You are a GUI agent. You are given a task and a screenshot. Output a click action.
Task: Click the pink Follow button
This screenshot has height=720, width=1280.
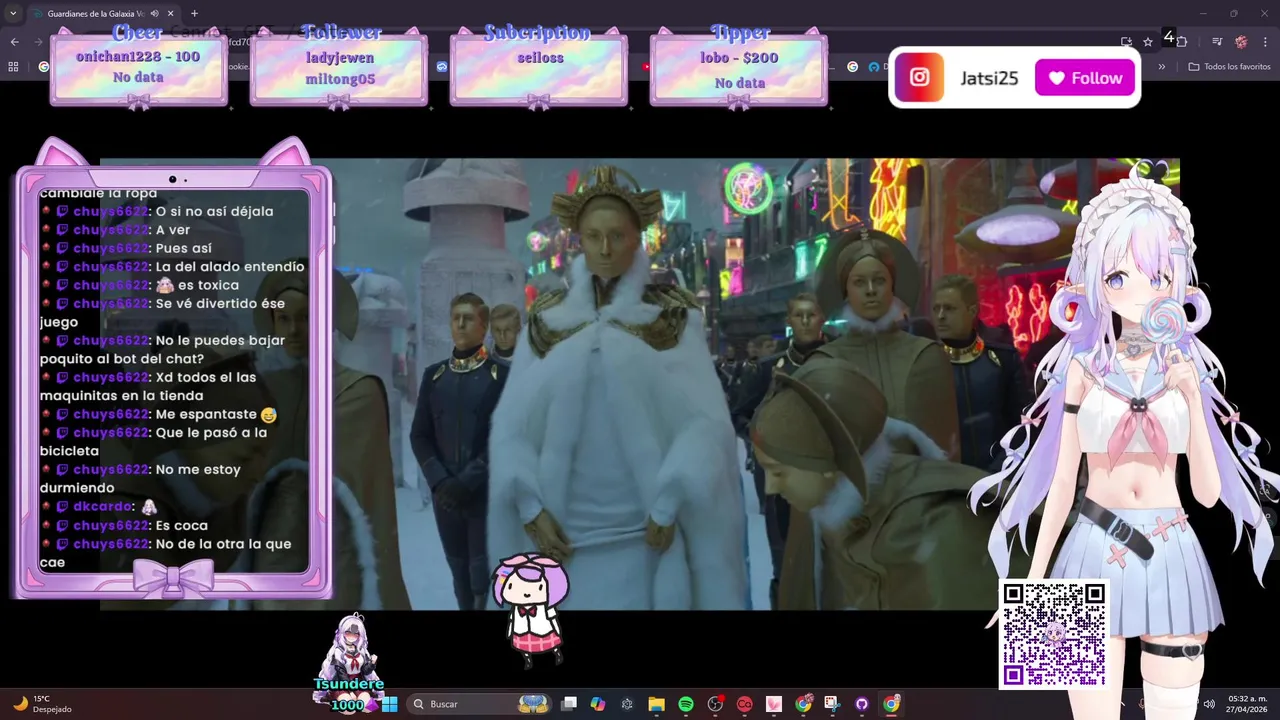[x=1085, y=78]
